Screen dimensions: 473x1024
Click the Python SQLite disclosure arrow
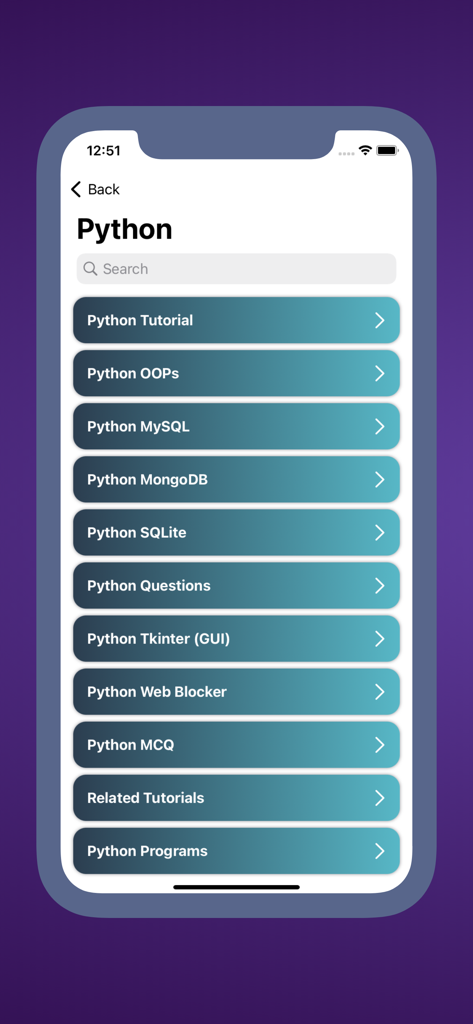(380, 532)
